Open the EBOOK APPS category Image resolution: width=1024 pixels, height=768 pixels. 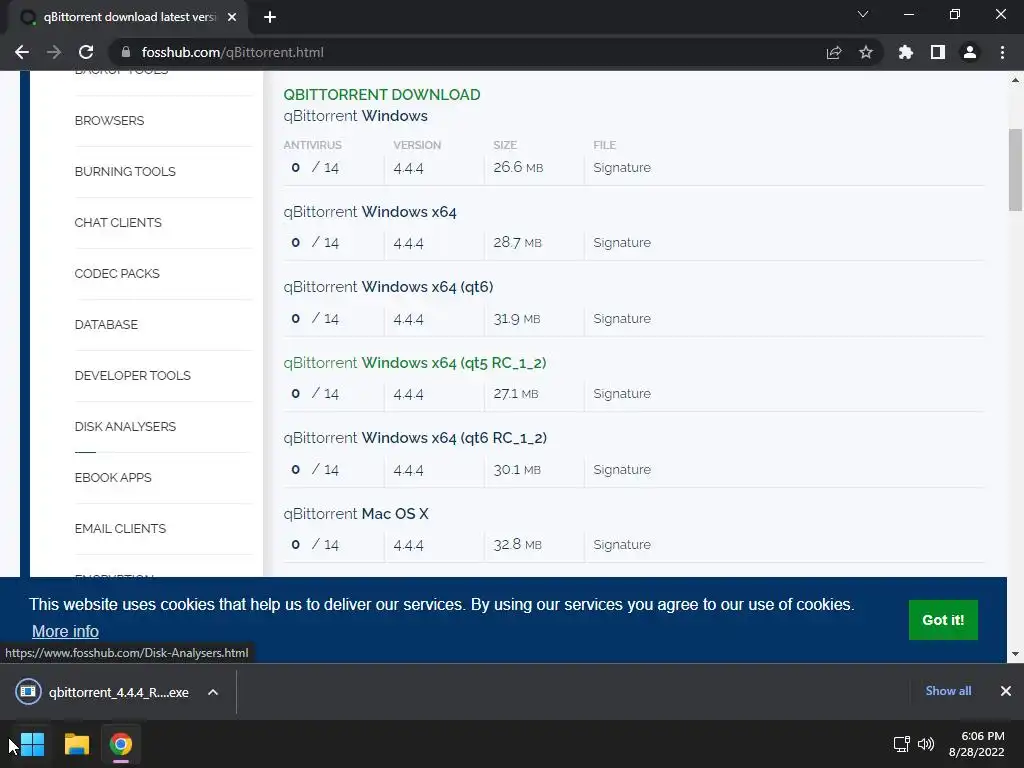coord(113,477)
